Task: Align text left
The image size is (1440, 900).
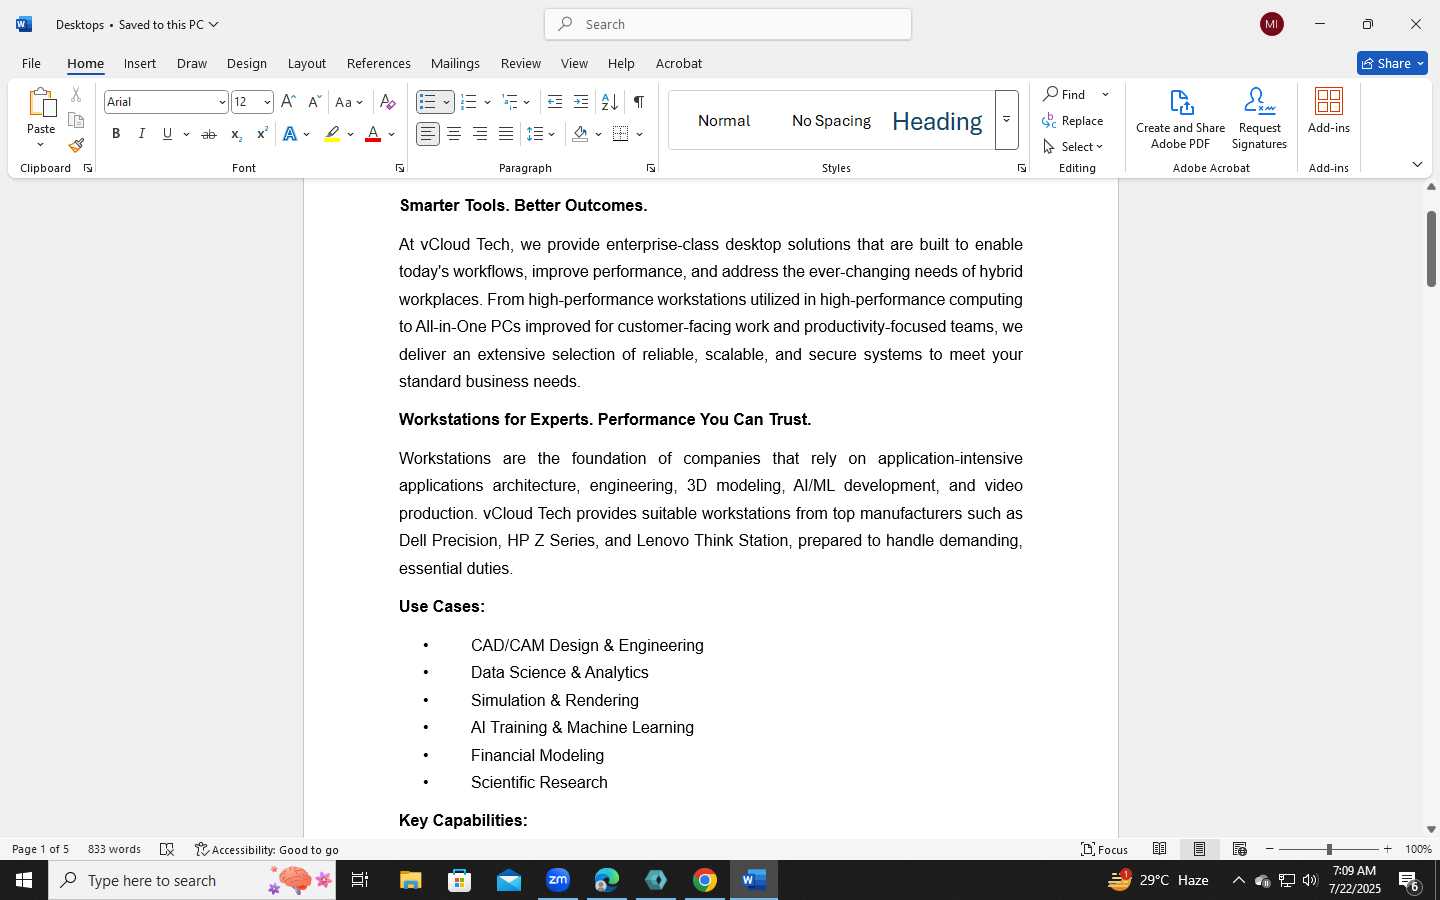Action: point(428,134)
